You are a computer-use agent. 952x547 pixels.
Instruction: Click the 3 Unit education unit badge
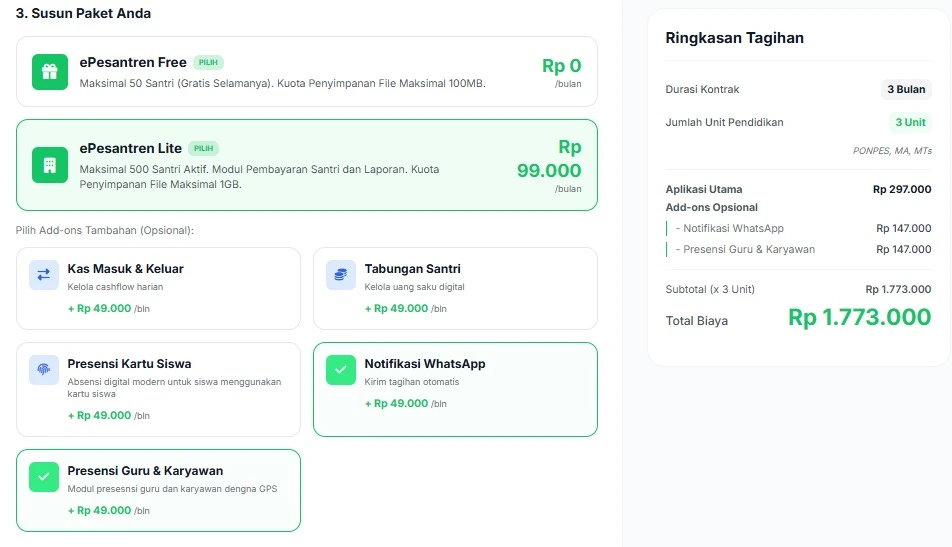pyautogui.click(x=910, y=122)
